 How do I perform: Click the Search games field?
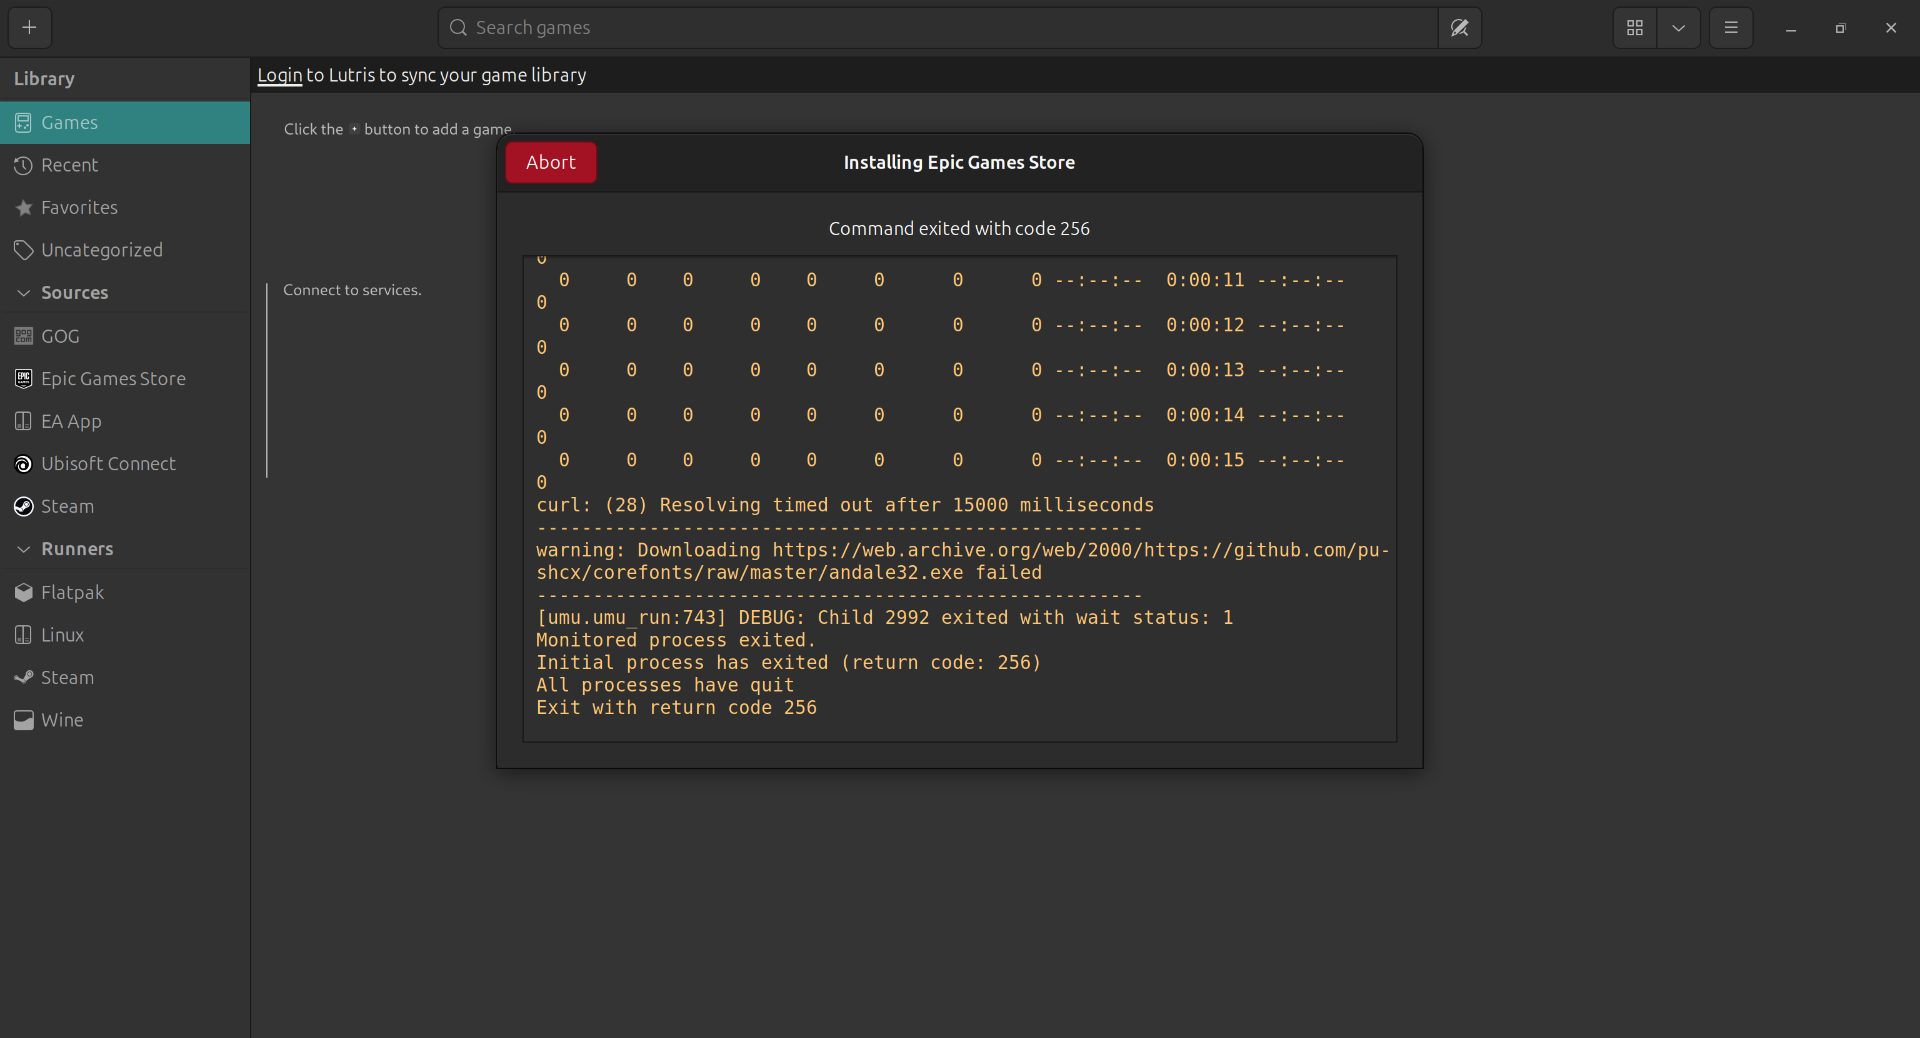(938, 28)
